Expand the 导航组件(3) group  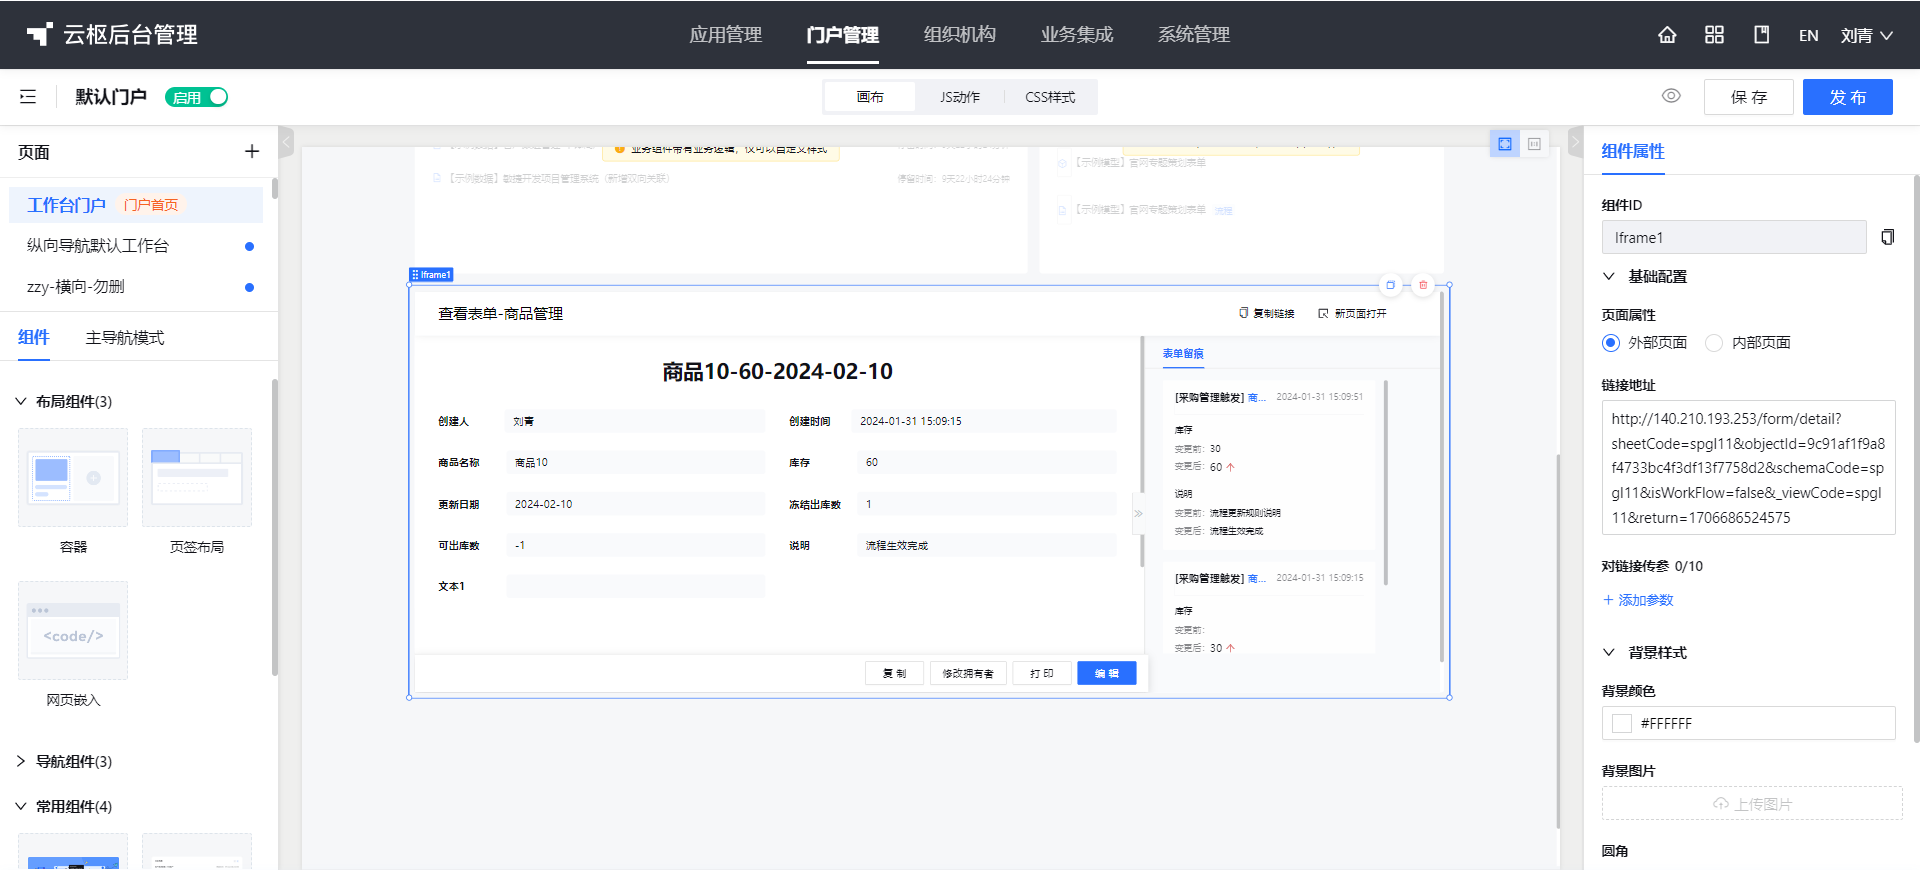[21, 761]
